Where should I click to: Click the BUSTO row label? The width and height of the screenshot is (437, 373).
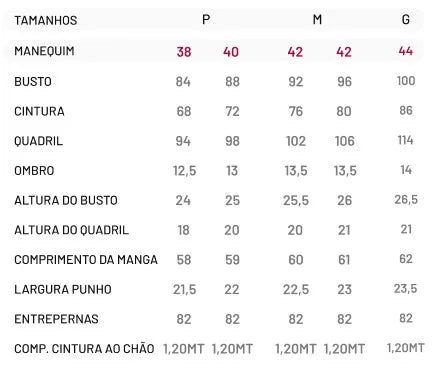coord(33,82)
